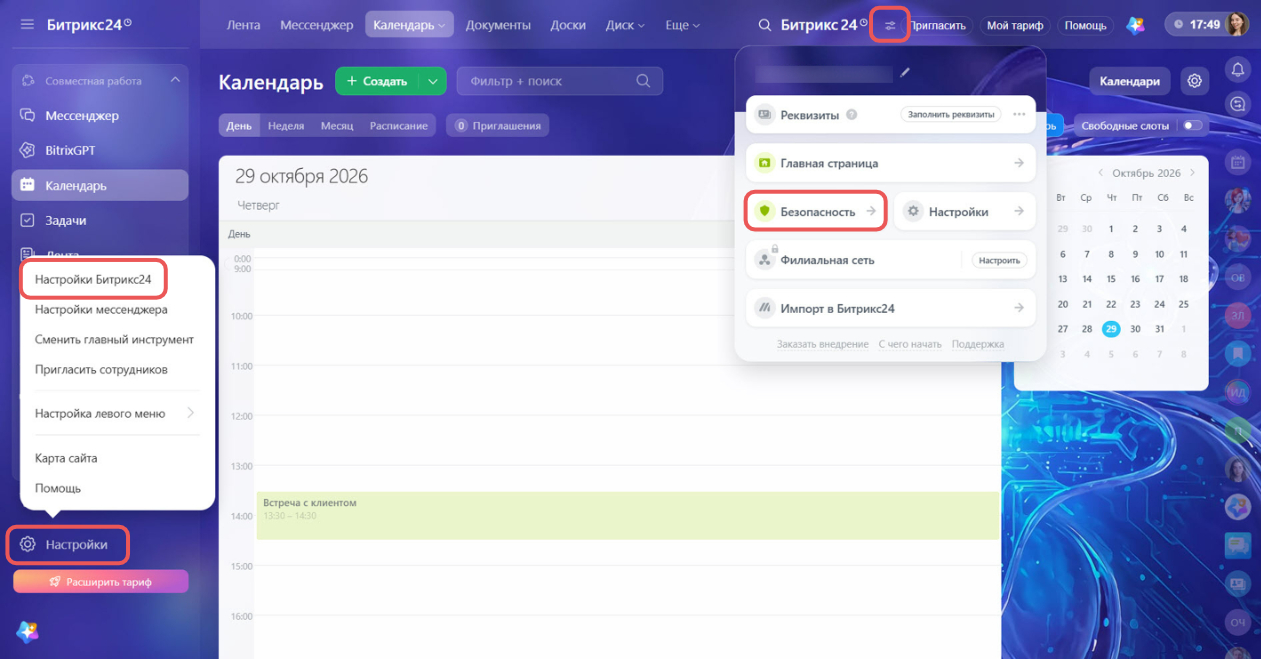Click the search magnifier in the top bar

coord(765,25)
